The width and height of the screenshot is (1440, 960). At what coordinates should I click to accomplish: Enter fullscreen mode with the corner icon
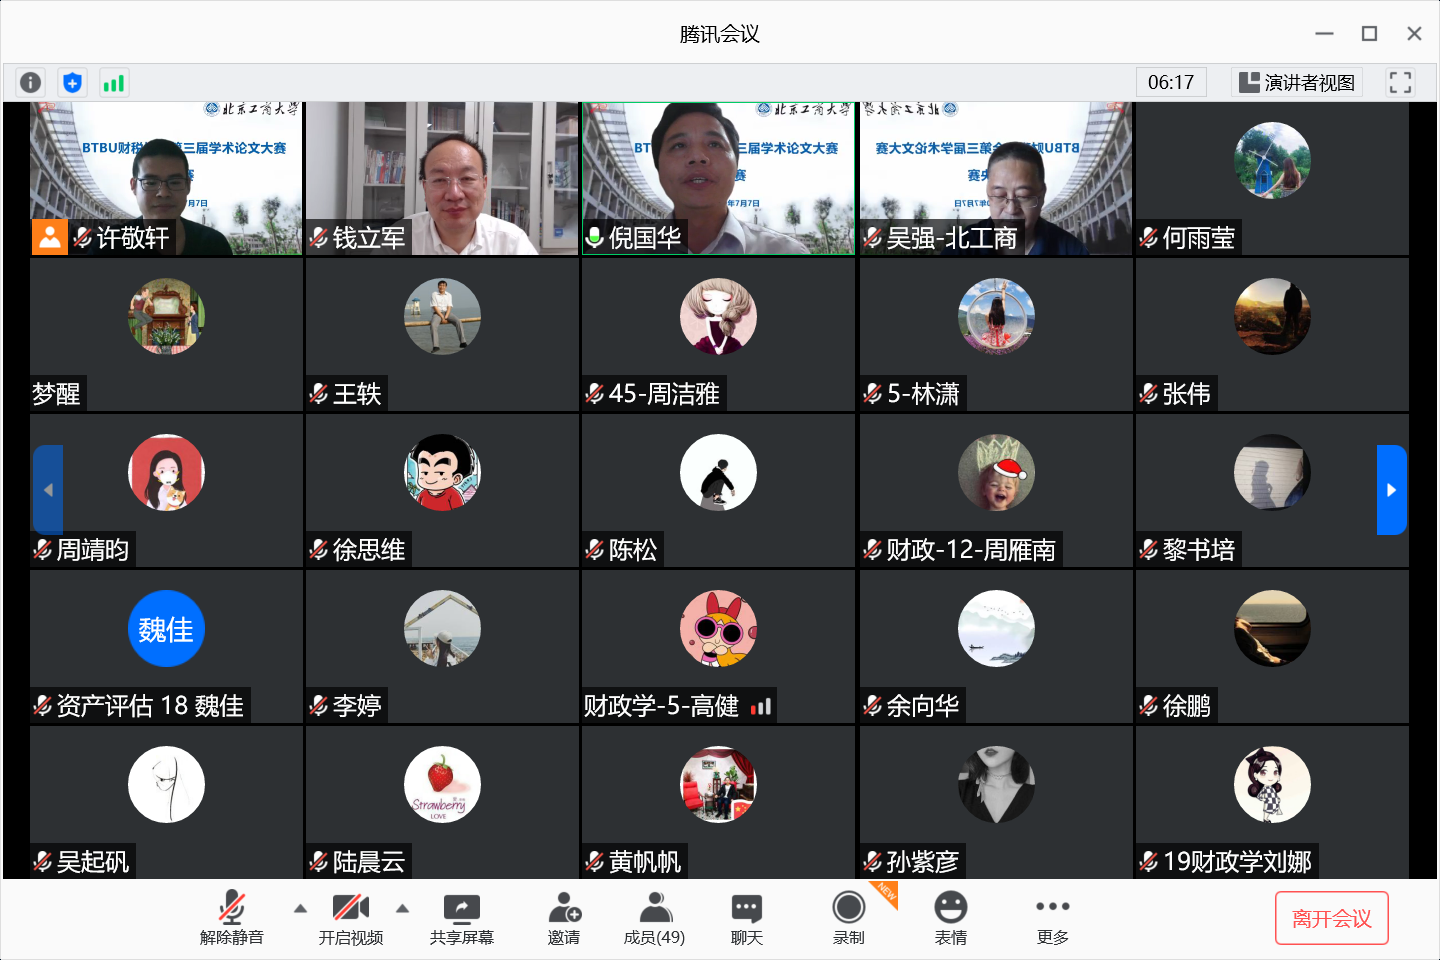click(x=1400, y=82)
